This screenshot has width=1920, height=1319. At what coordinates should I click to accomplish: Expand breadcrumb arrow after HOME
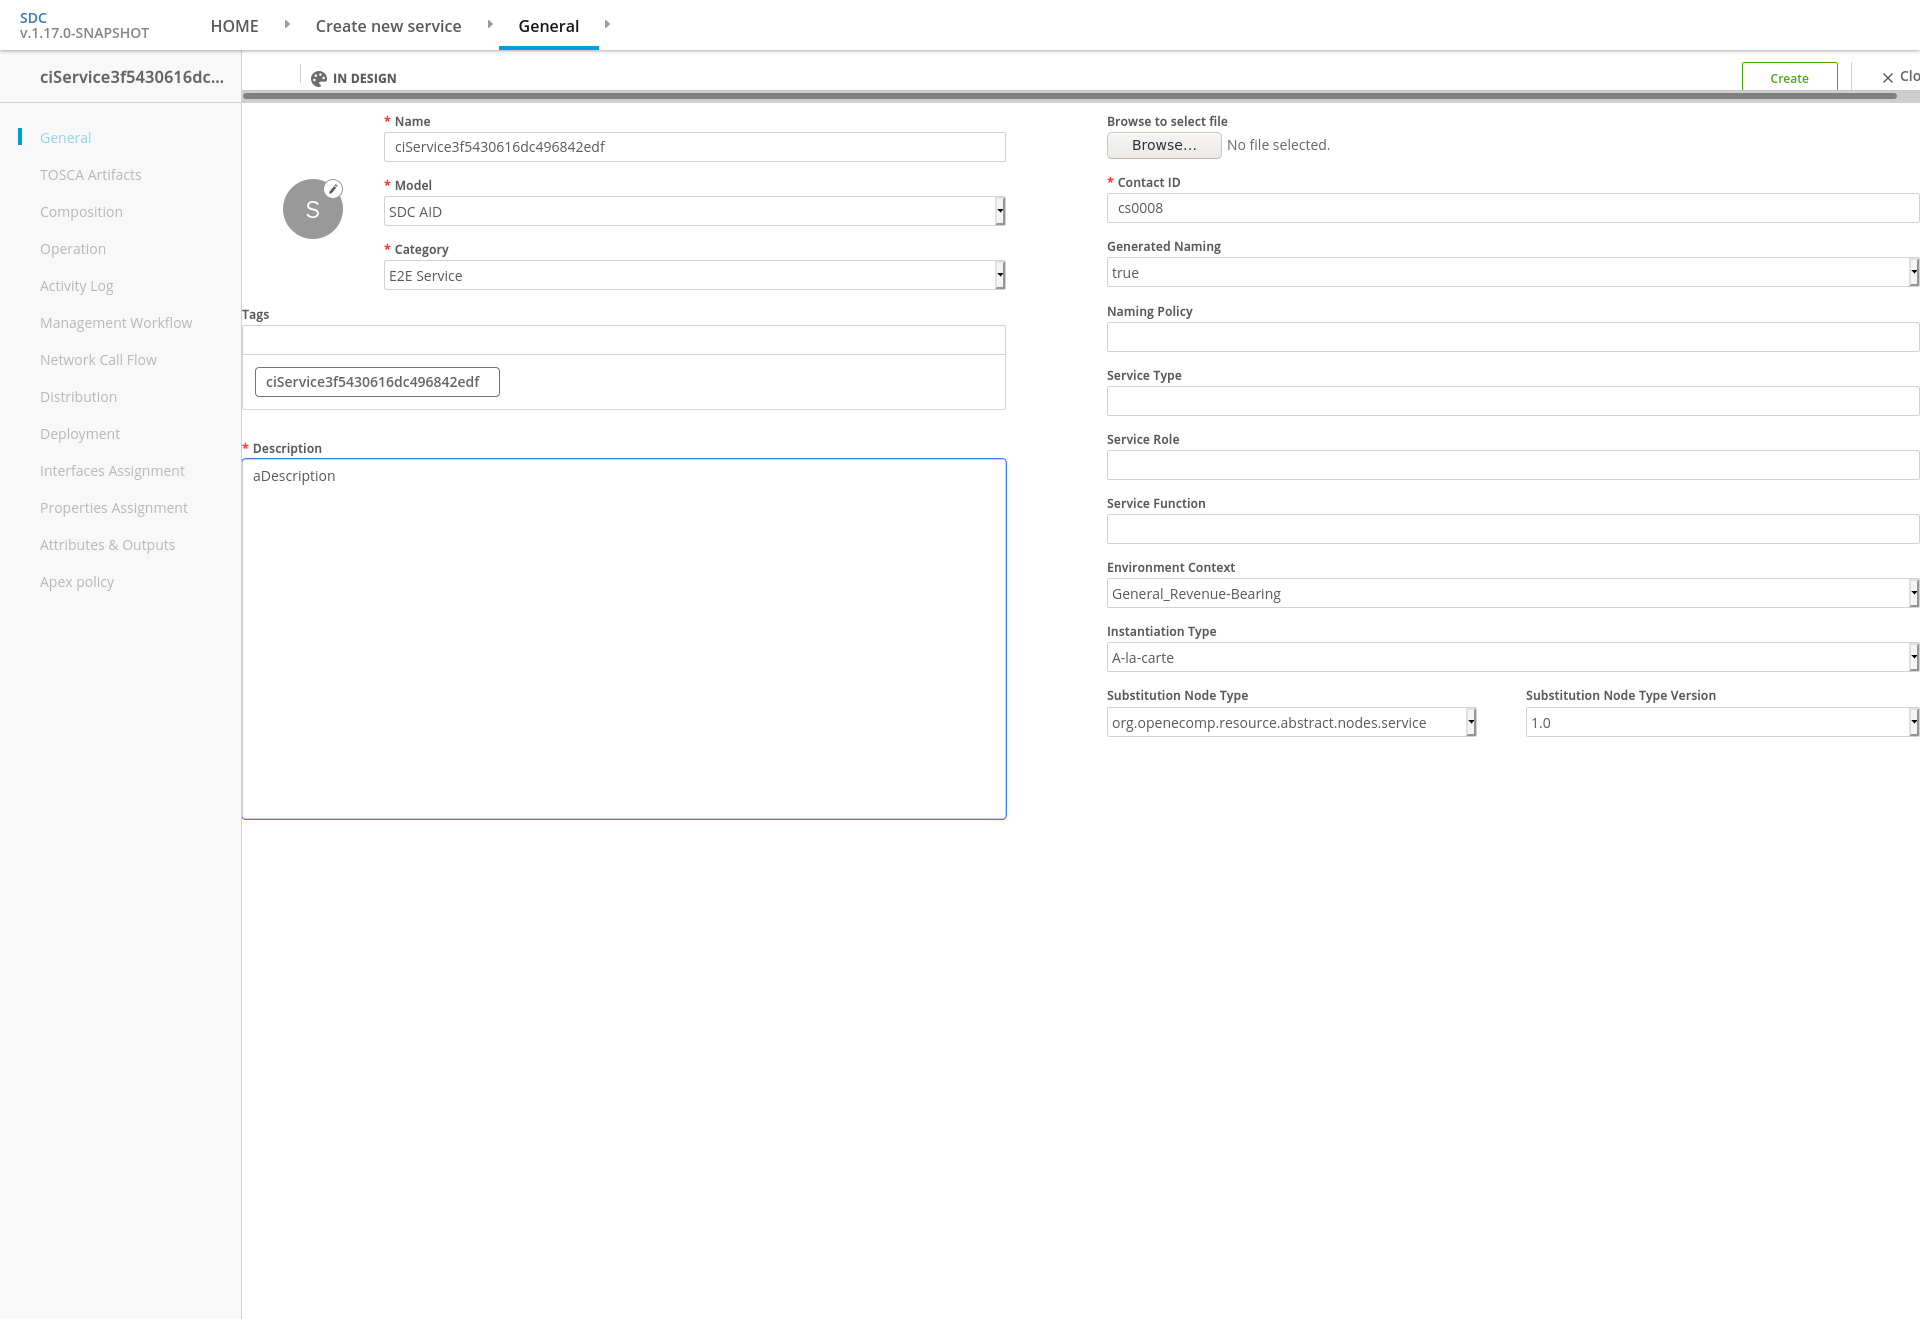coord(287,24)
